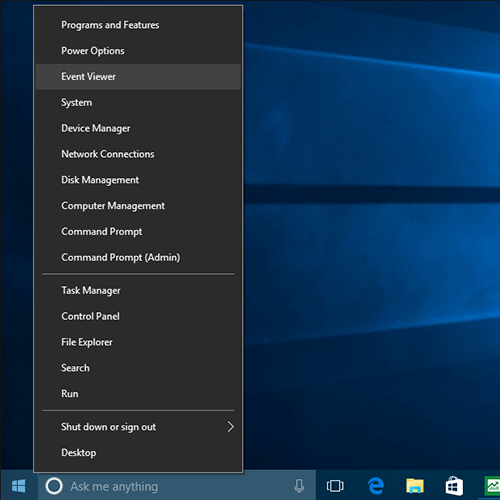Open Disk Management
This screenshot has height=500, width=500.
tap(138, 180)
